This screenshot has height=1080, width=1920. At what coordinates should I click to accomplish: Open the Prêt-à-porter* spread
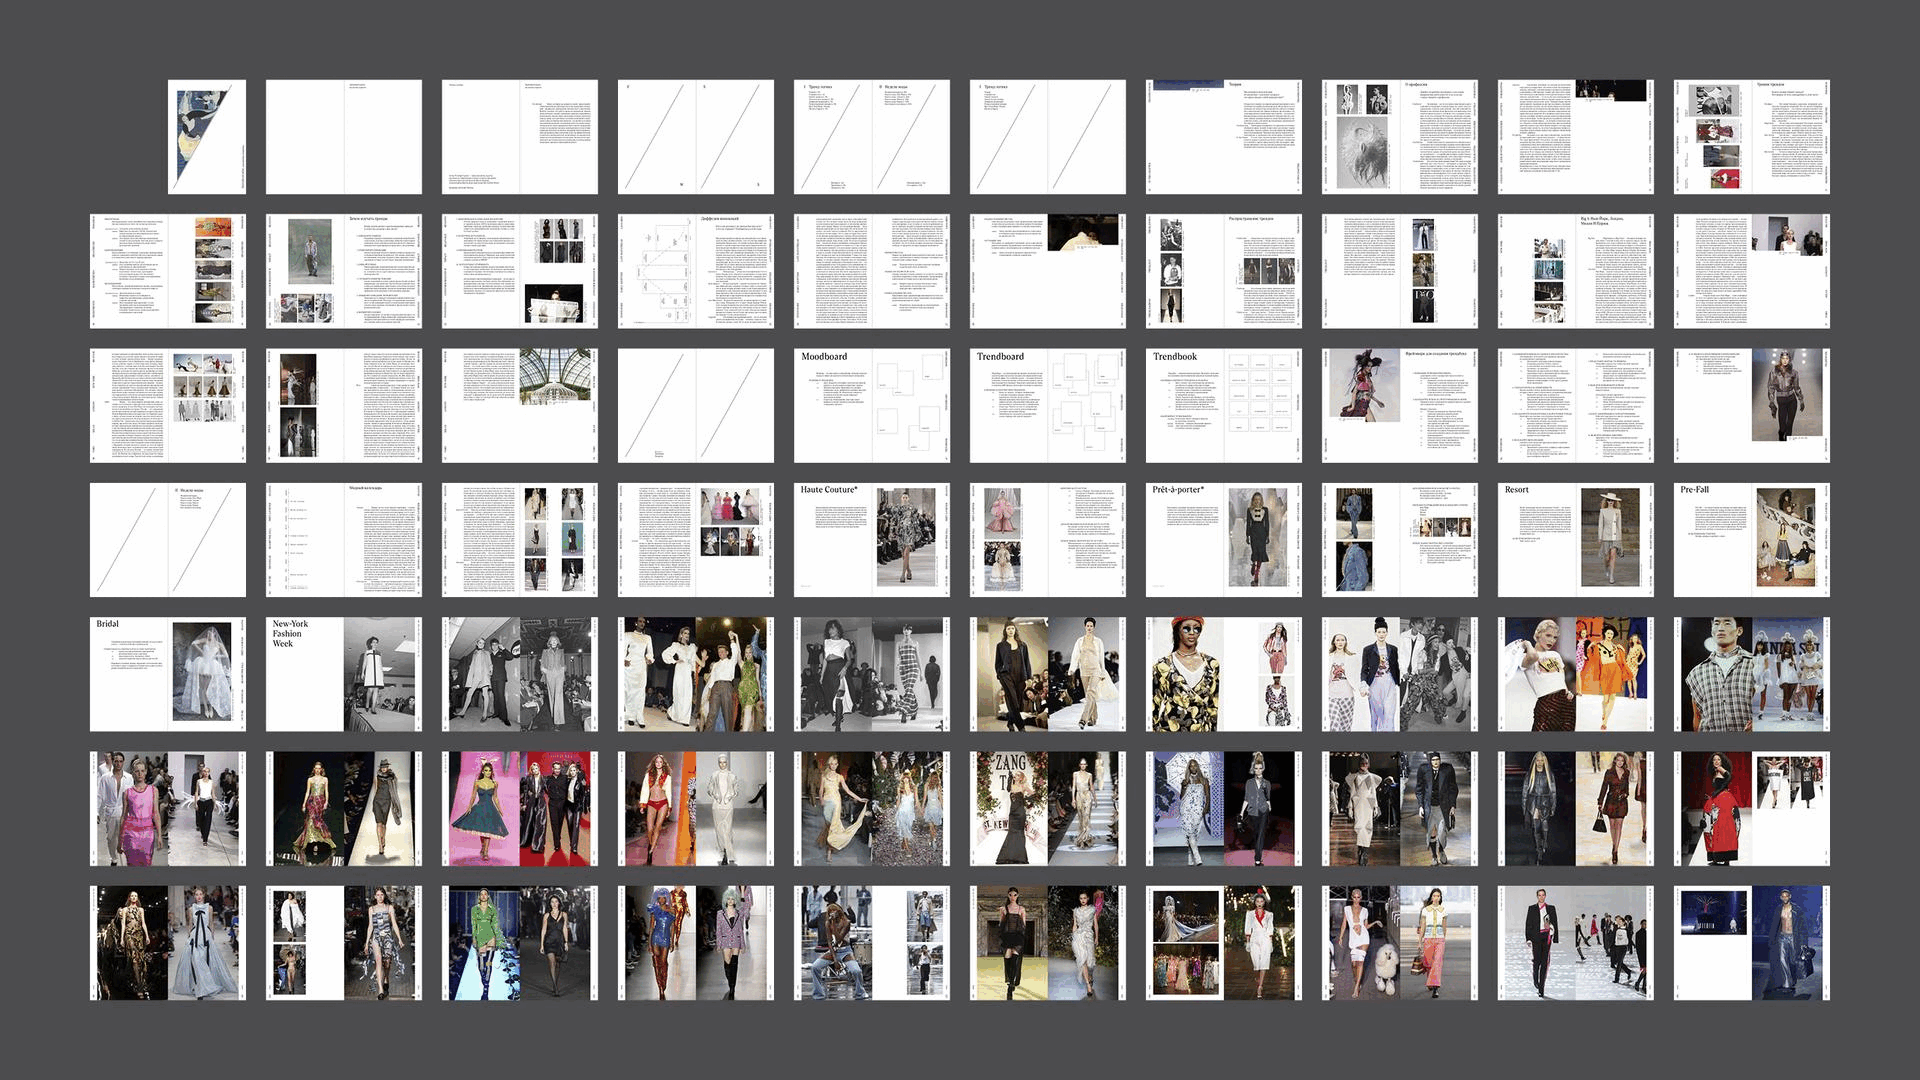tap(1223, 539)
